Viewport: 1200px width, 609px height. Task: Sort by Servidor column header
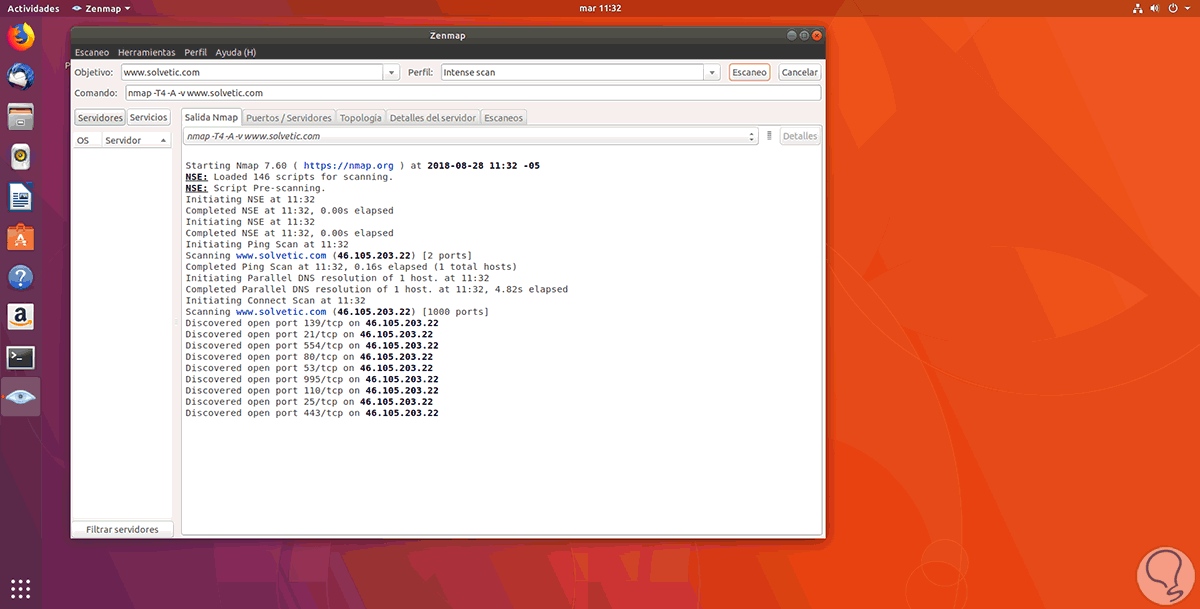coord(135,141)
